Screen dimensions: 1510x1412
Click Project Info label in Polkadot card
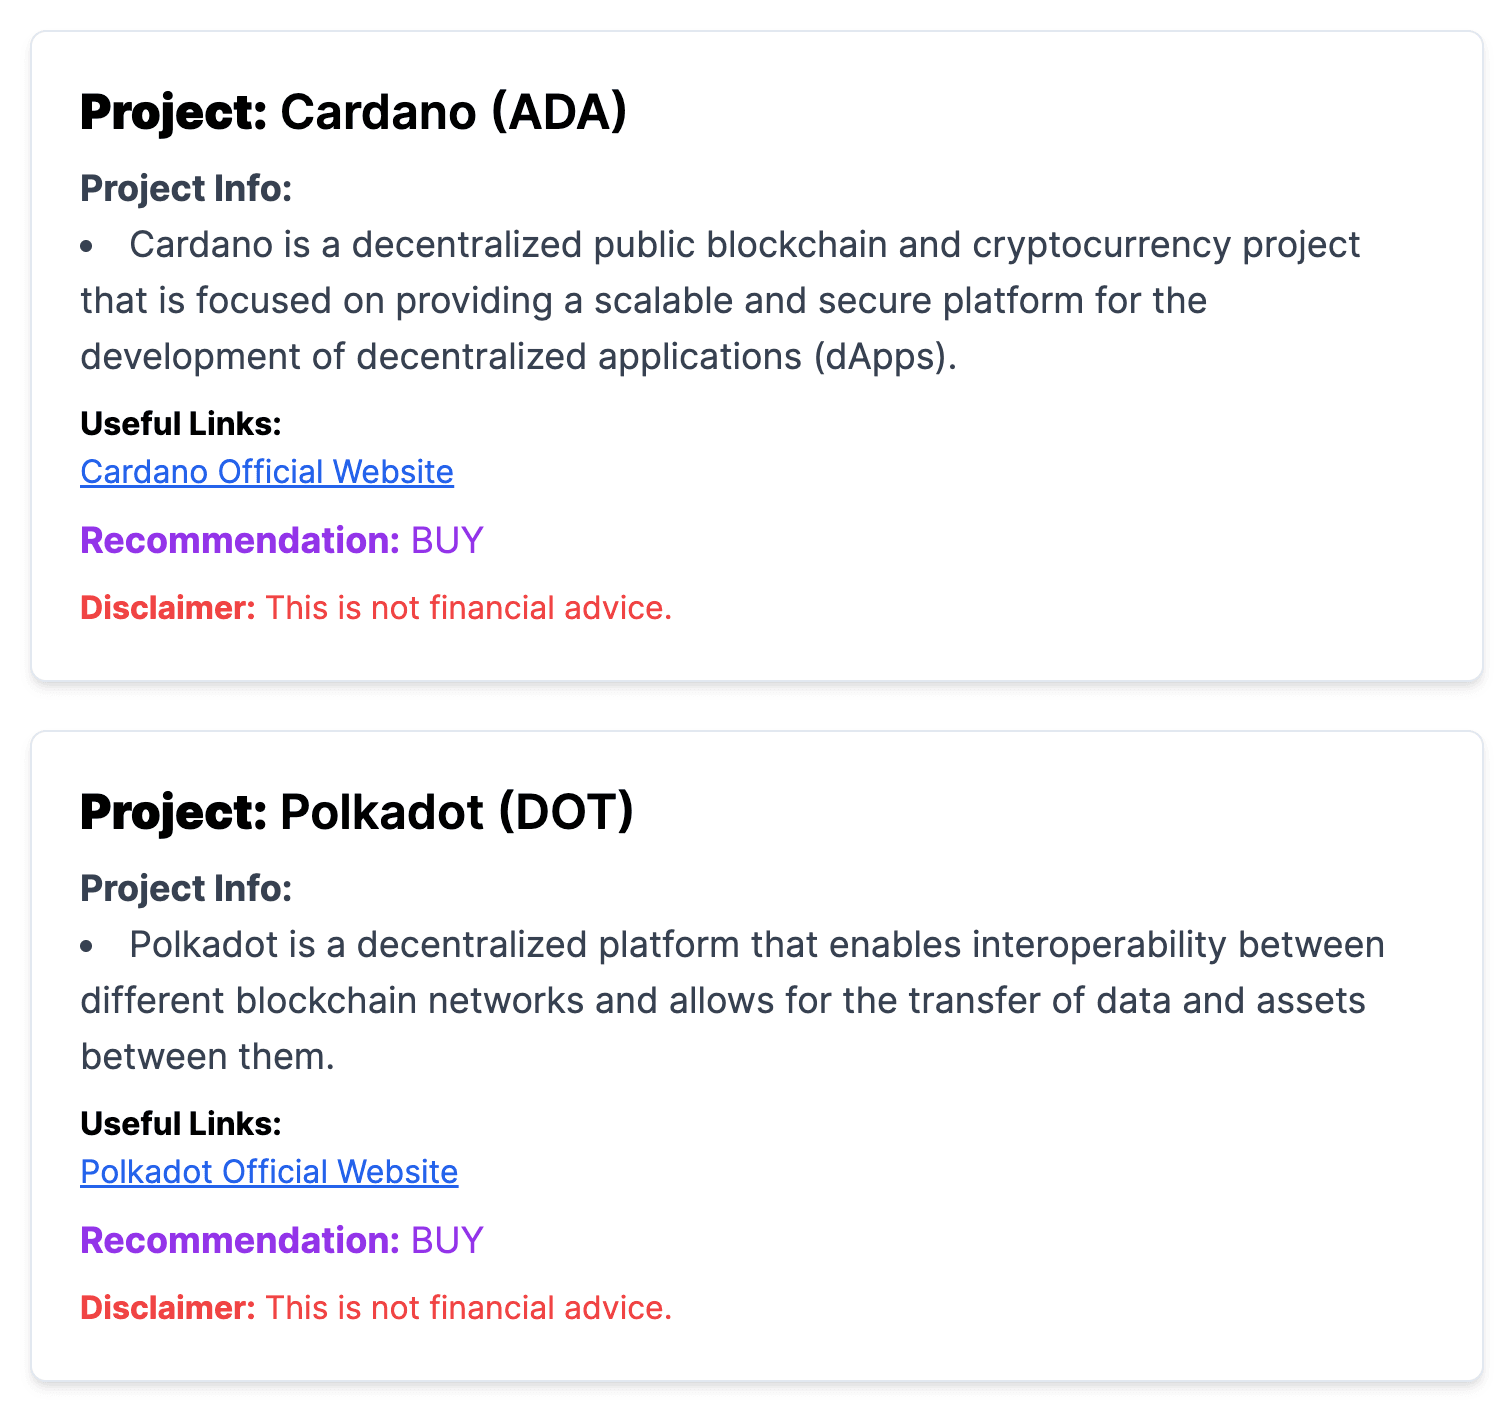point(186,888)
